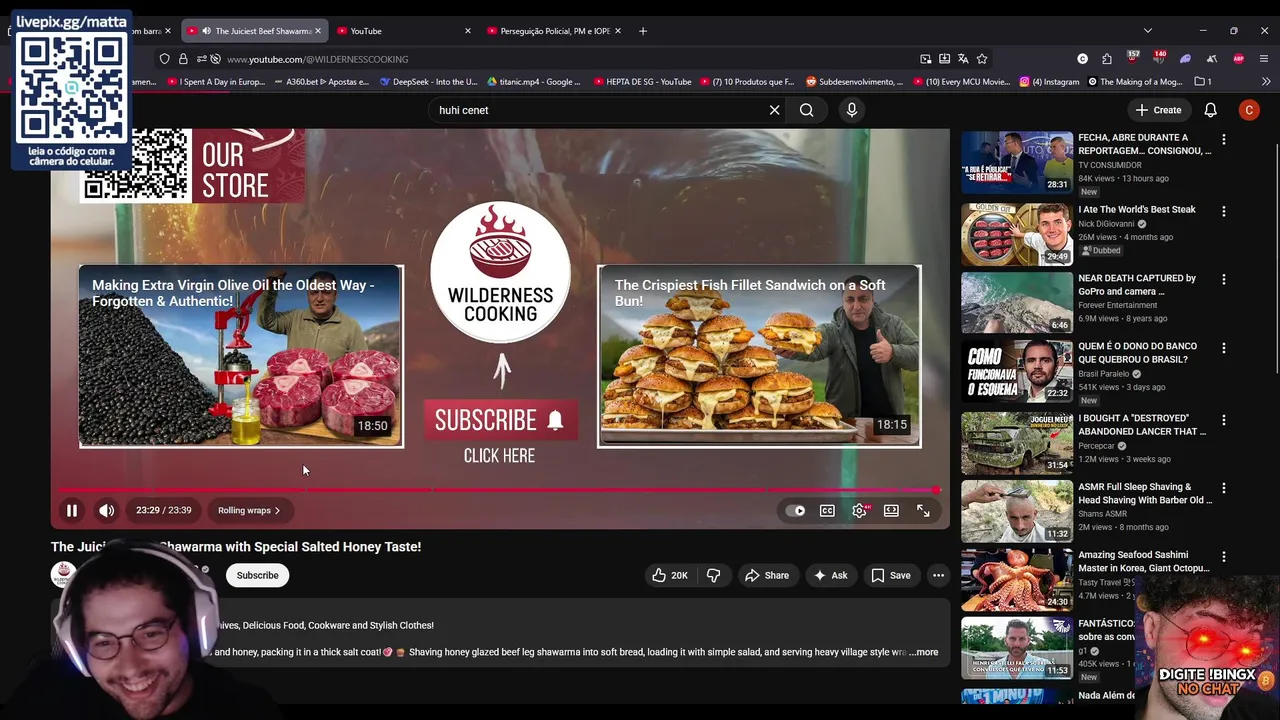This screenshot has width=1280, height=720.
Task: Turn on subtitles with the CC button
Action: point(827,511)
